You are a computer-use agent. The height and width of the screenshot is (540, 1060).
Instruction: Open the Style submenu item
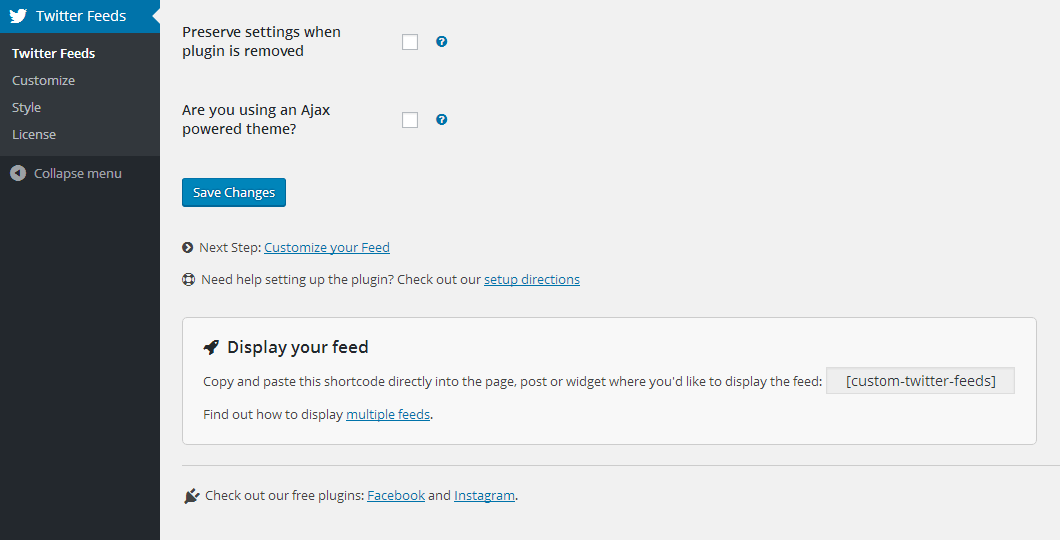26,107
